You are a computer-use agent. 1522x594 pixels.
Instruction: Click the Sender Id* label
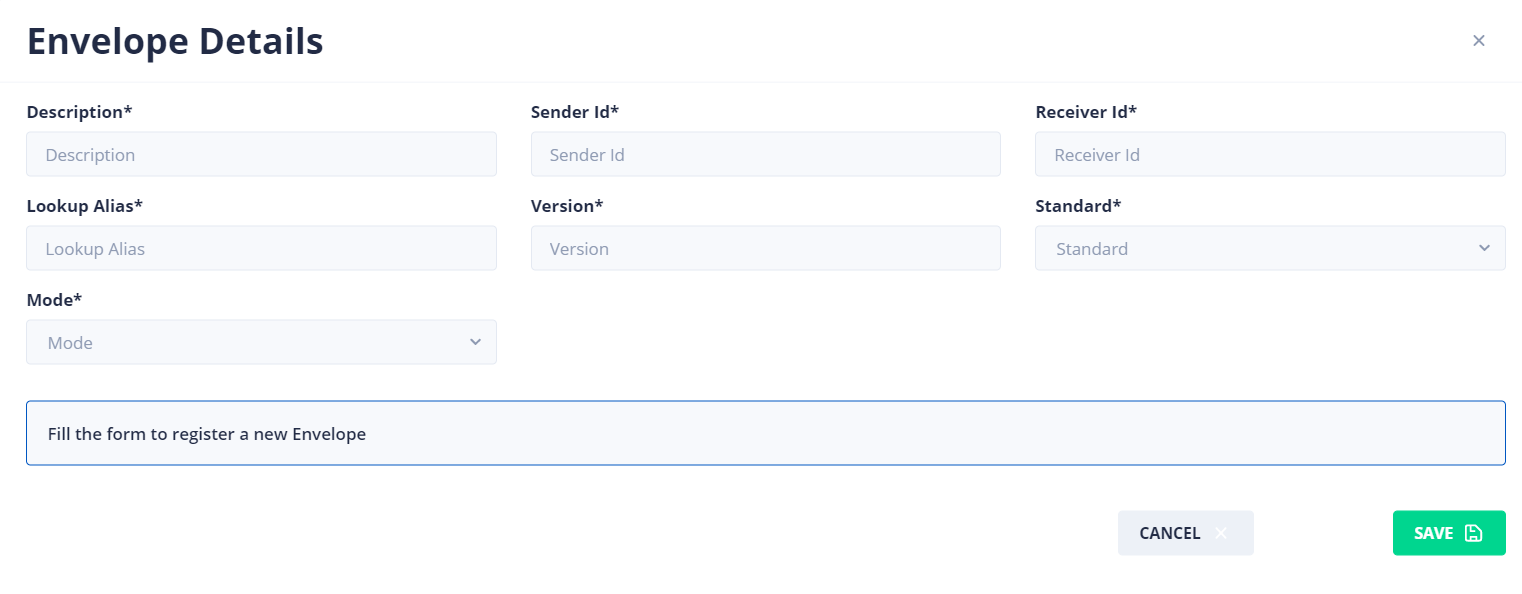(575, 112)
